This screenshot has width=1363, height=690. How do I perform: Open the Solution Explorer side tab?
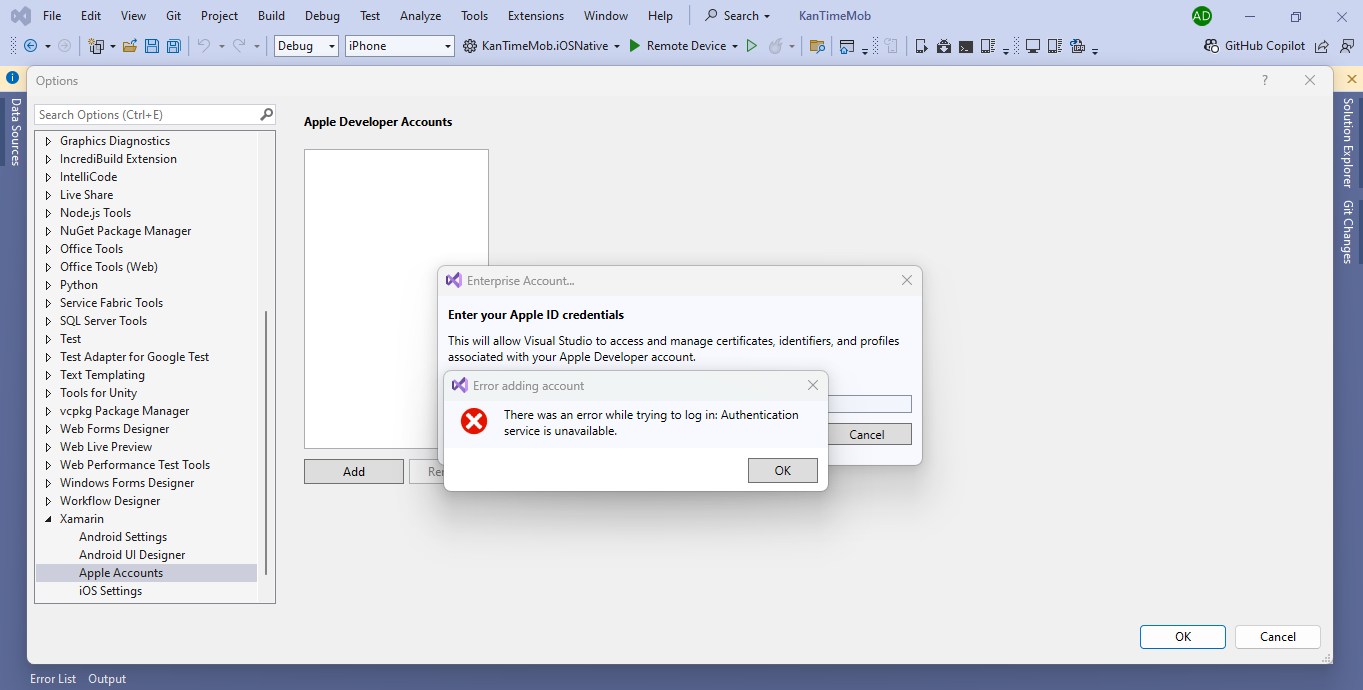click(x=1348, y=143)
